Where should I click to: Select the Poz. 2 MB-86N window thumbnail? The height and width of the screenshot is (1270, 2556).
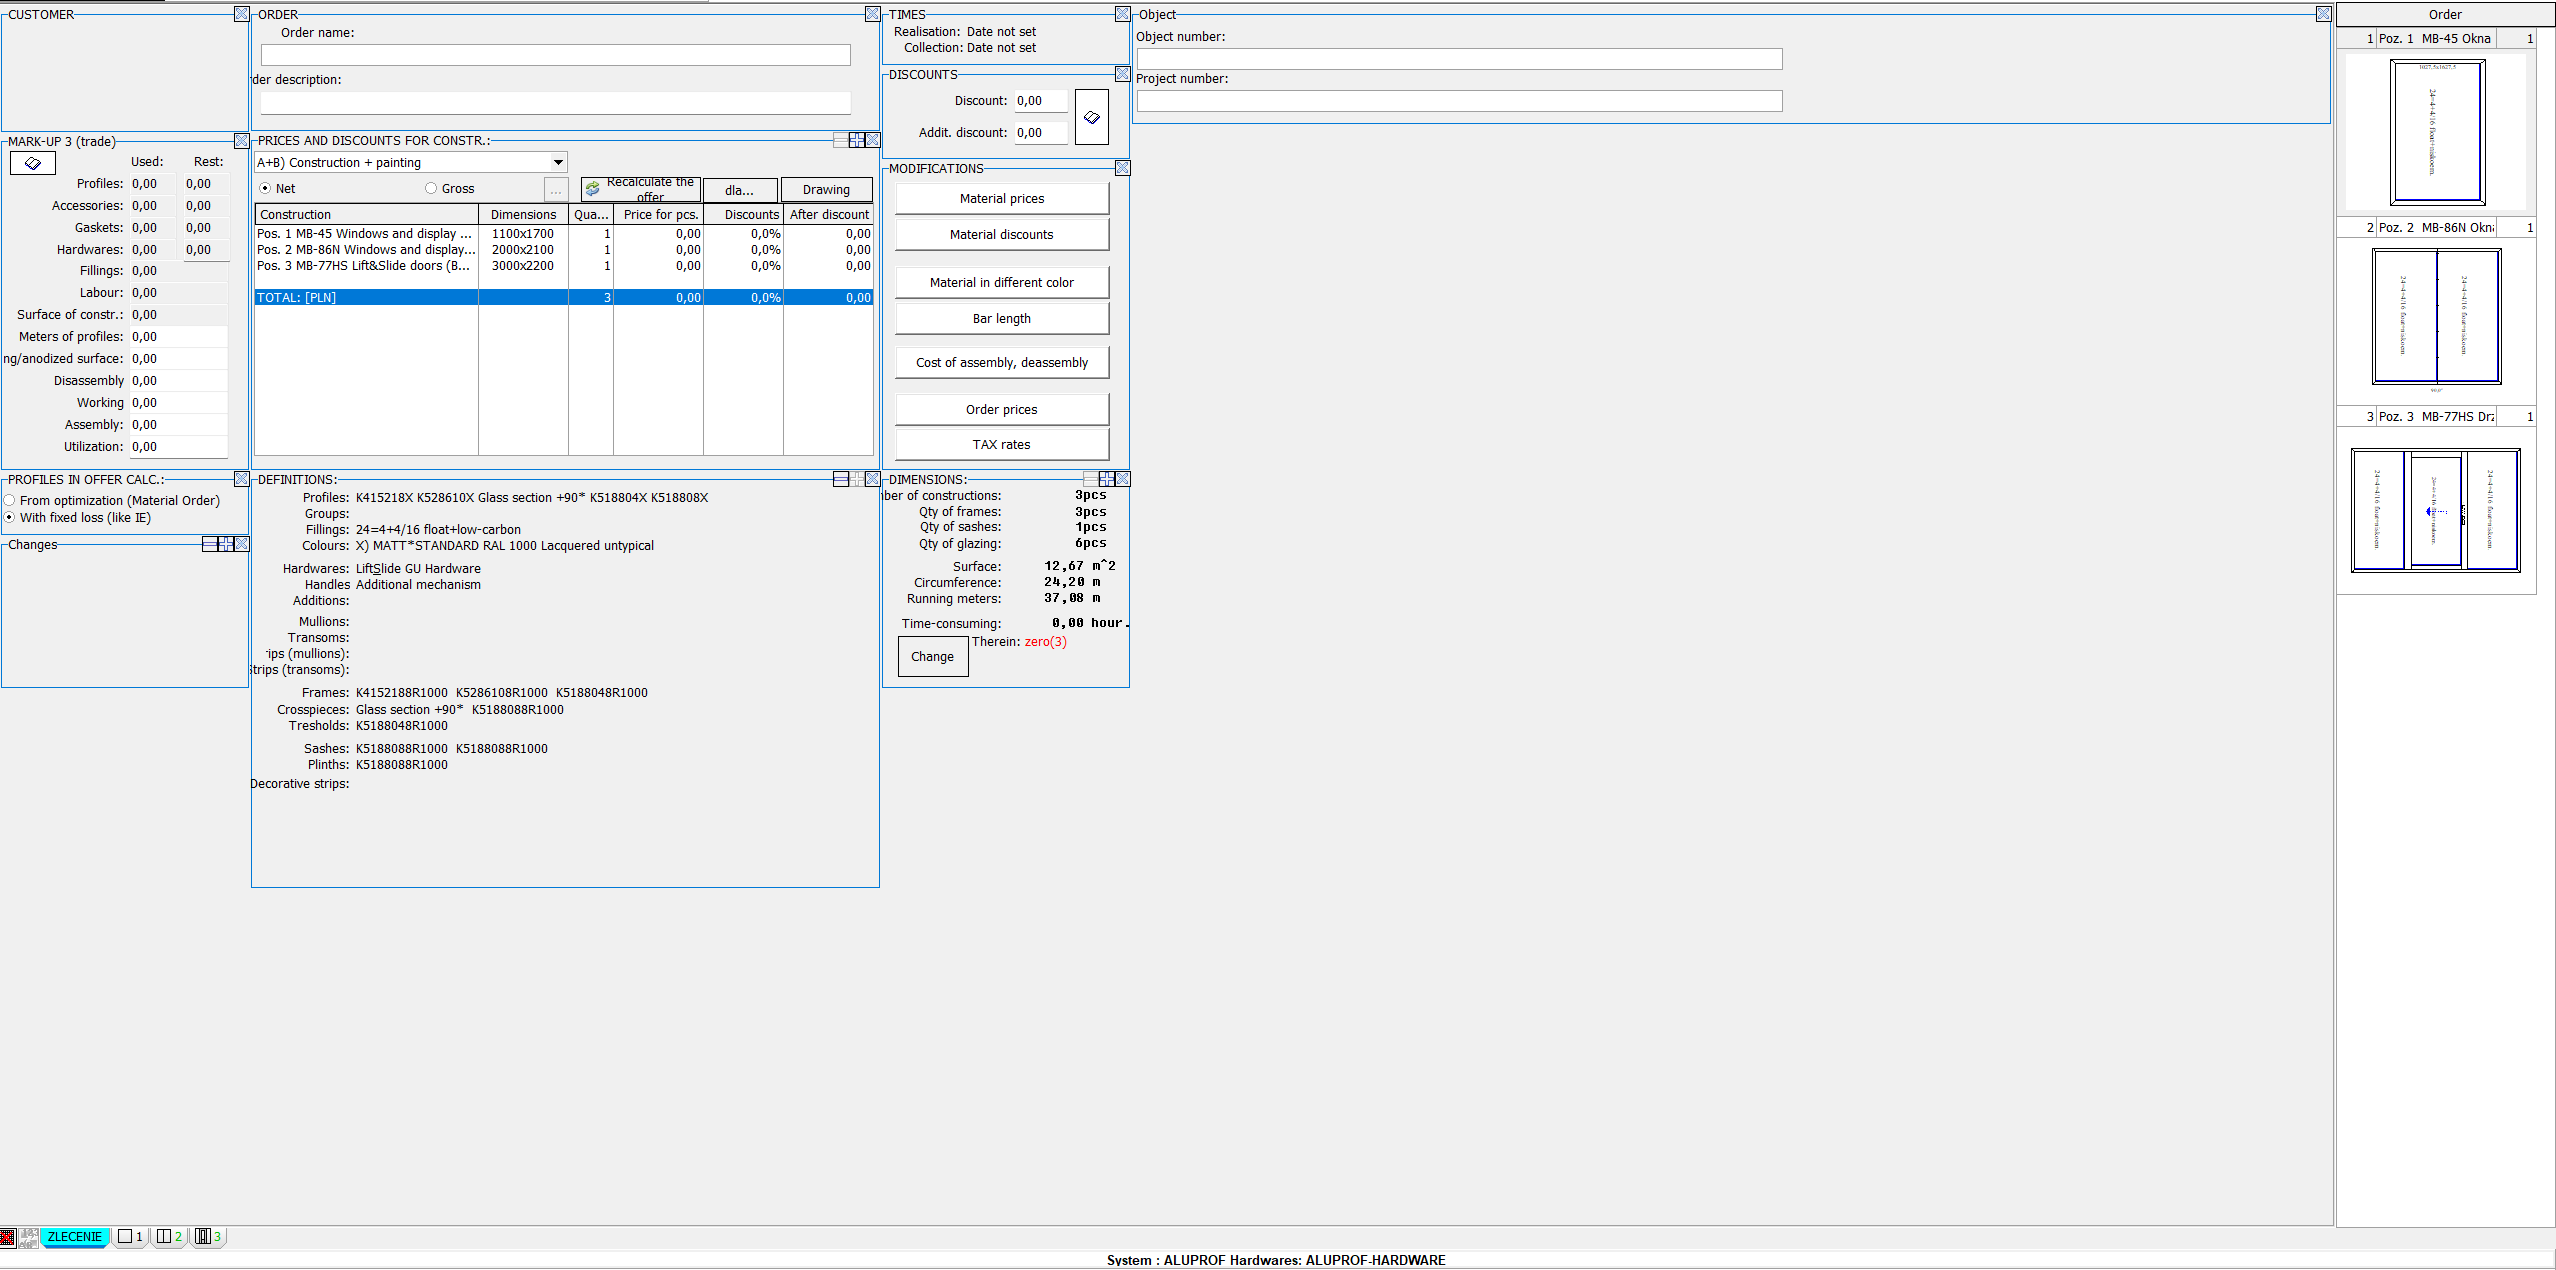coord(2435,317)
